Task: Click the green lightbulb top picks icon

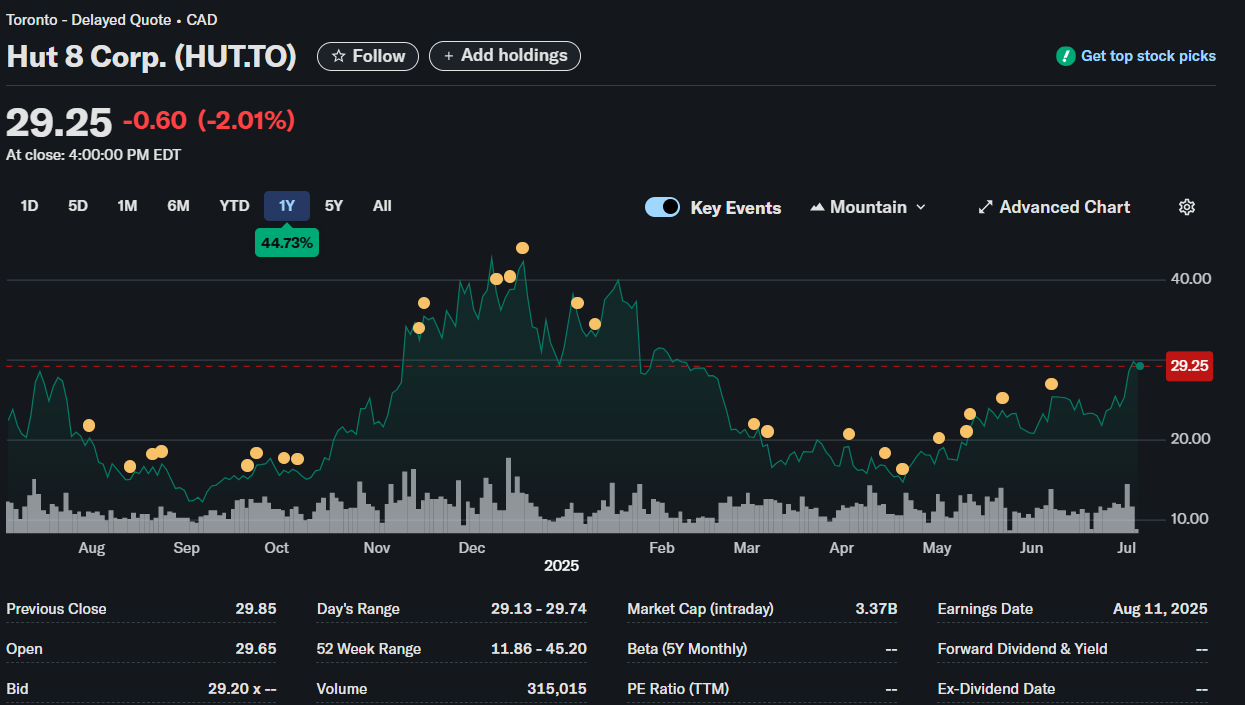Action: (x=1066, y=56)
